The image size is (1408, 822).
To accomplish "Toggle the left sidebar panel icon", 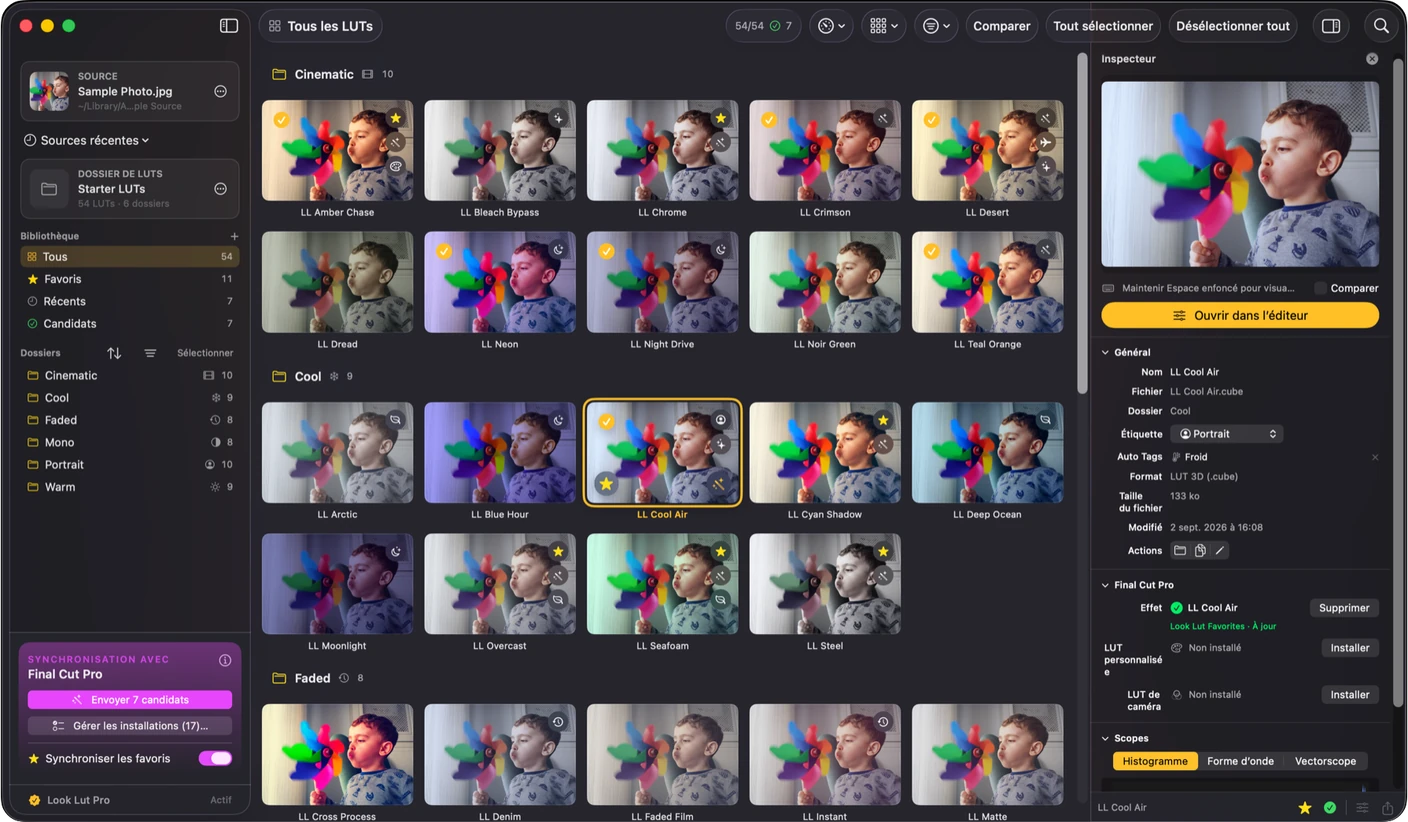I will click(x=229, y=26).
